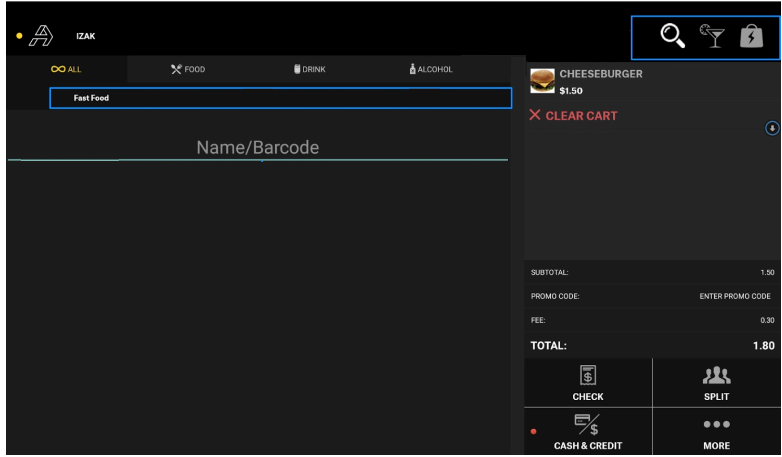This screenshot has height=457, width=782.
Task: Click the circled down-arrow icon in cart
Action: 772,129
